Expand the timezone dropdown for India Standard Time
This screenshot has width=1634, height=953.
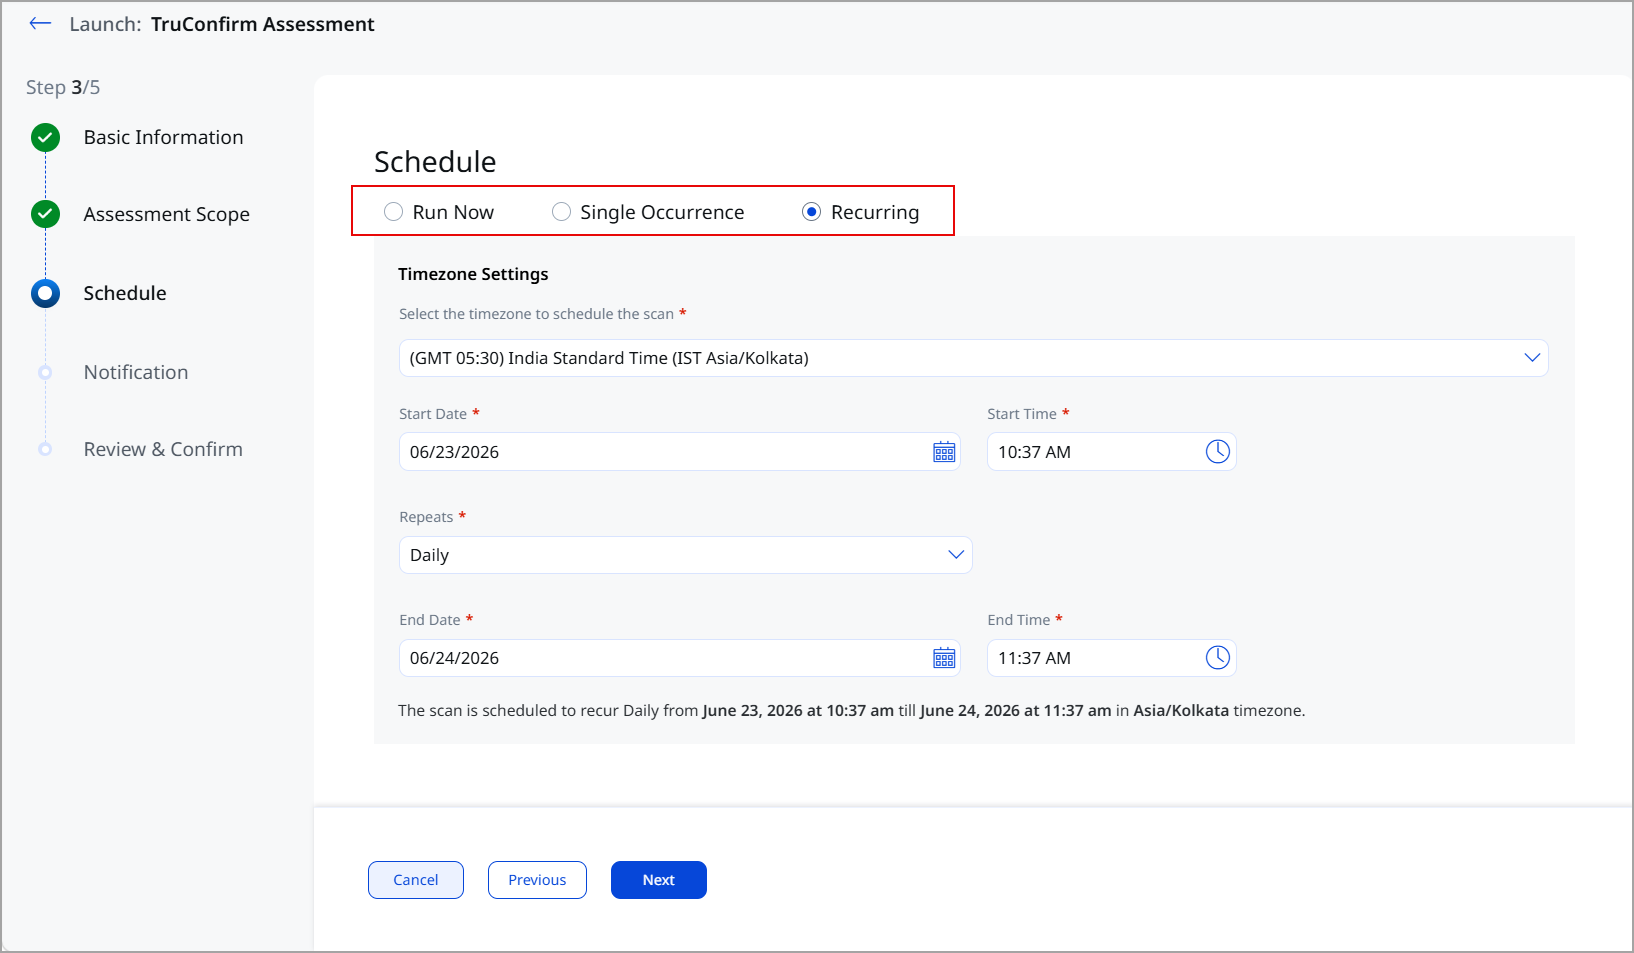click(x=973, y=358)
